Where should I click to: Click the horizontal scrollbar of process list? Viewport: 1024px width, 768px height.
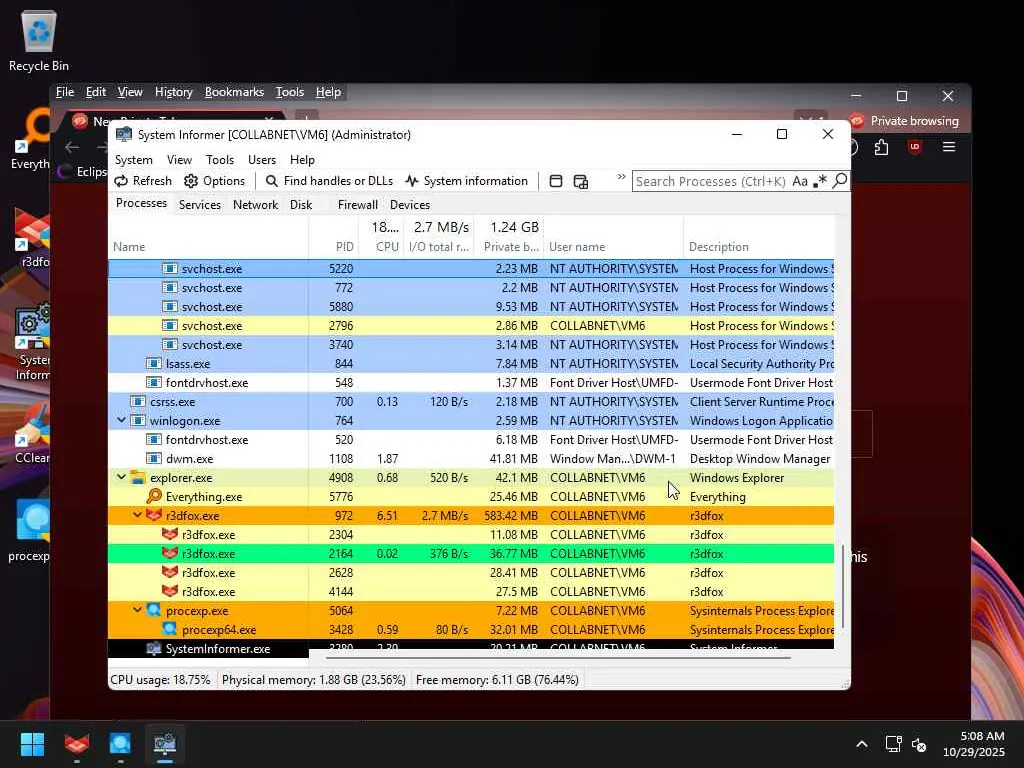[x=558, y=658]
